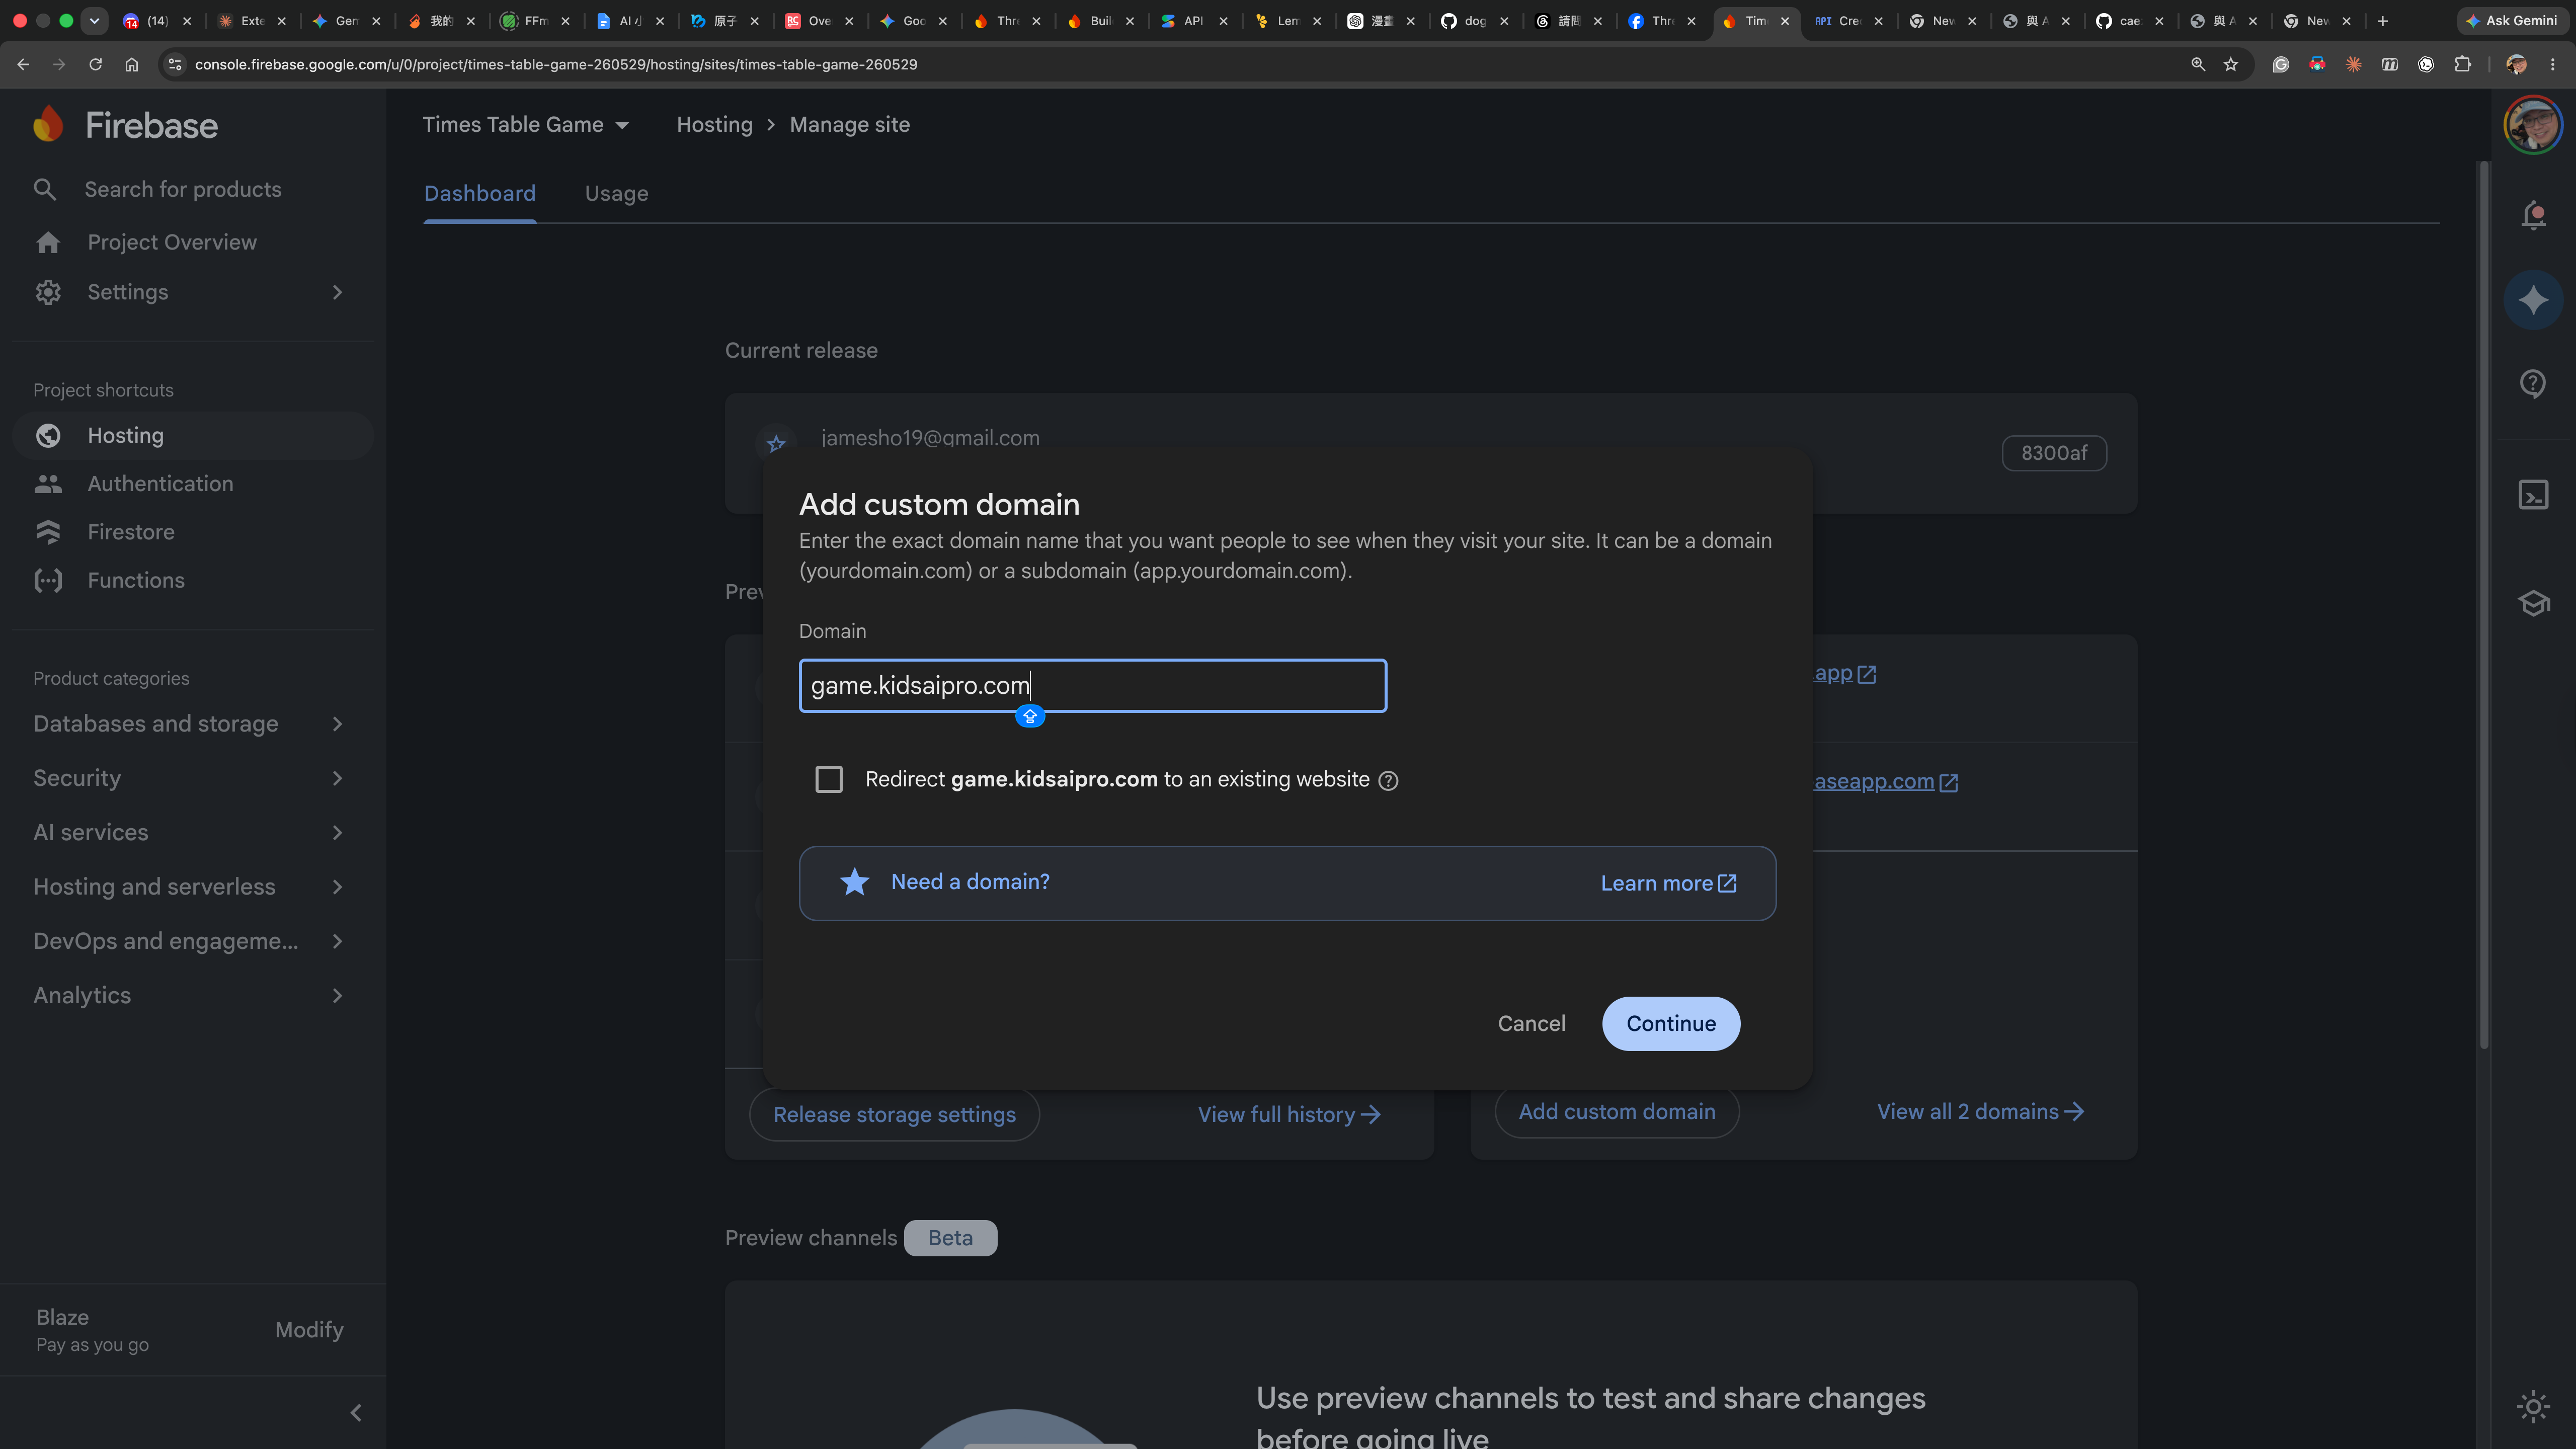Click the 8300af release hash chip

(2054, 453)
